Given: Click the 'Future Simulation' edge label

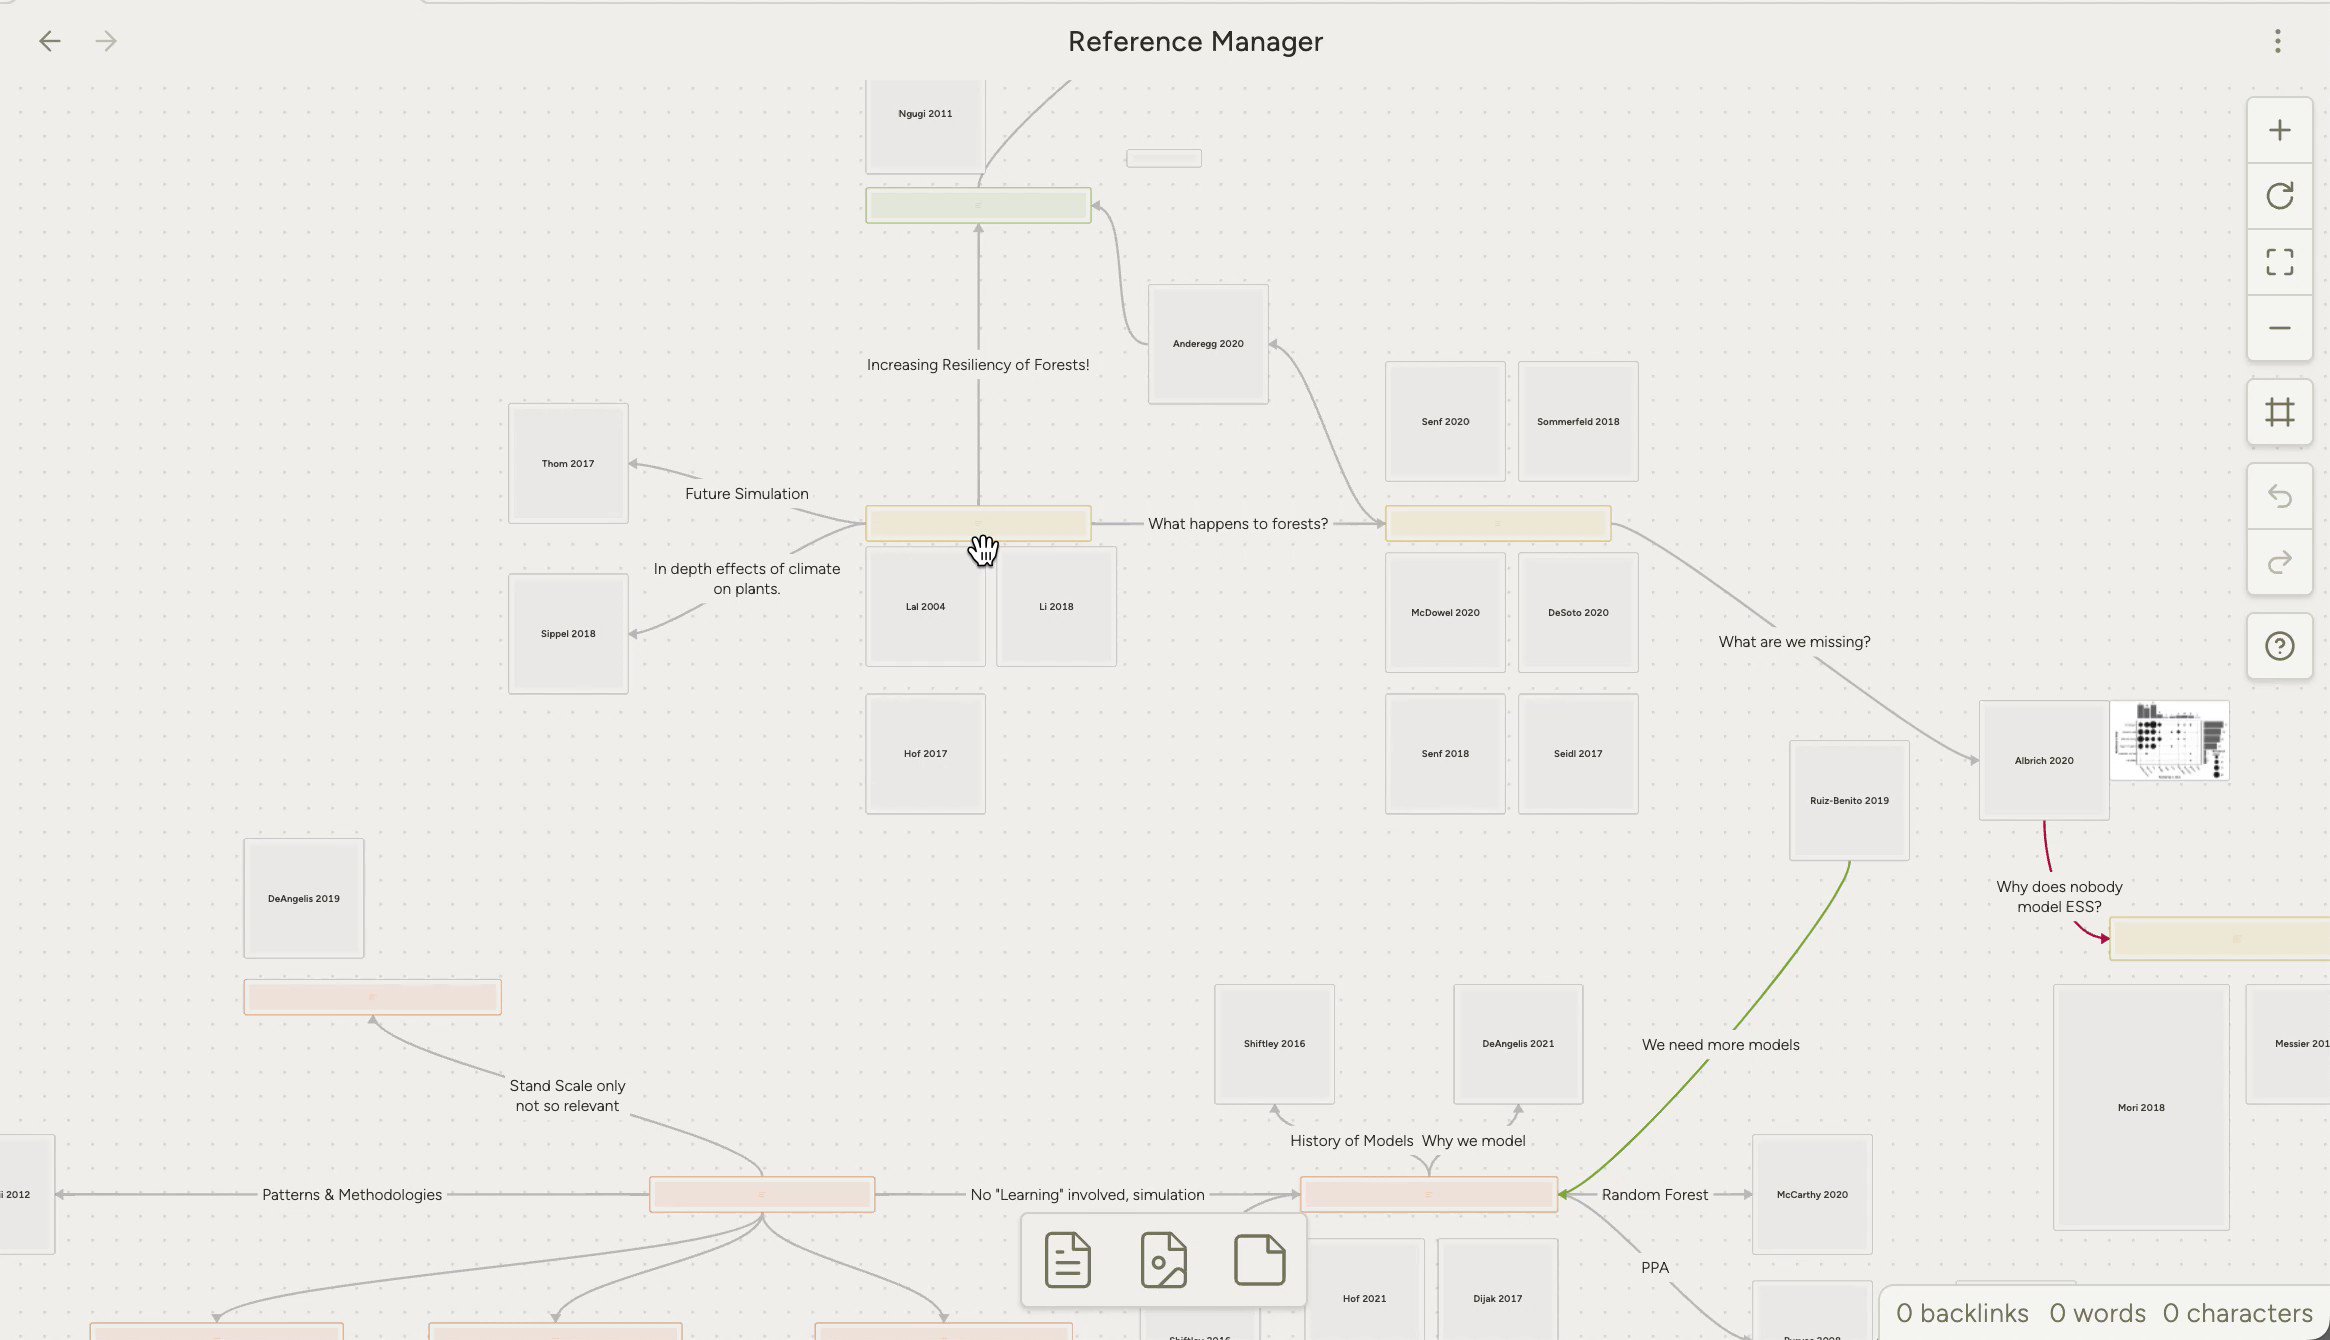Looking at the screenshot, I should (747, 494).
